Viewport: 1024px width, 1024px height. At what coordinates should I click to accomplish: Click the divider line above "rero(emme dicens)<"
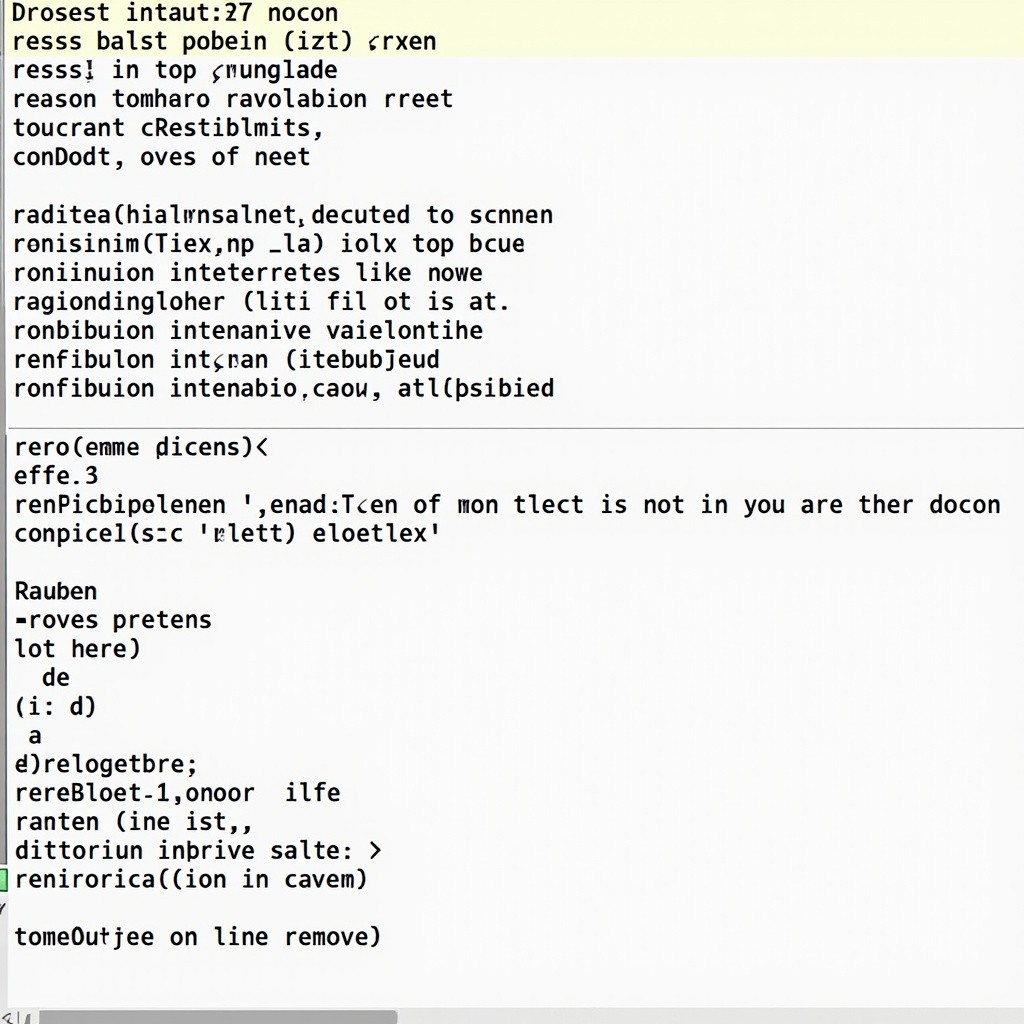pos(512,428)
